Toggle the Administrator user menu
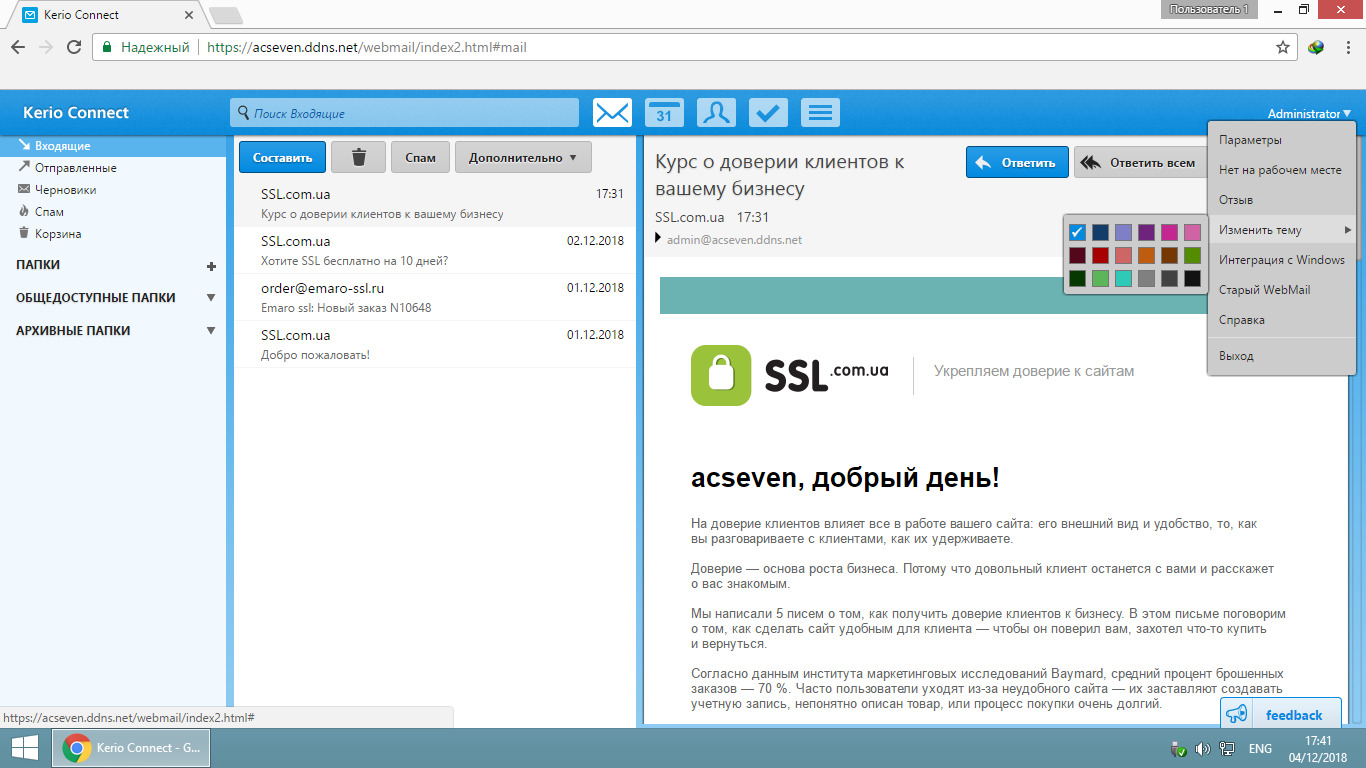 pyautogui.click(x=1309, y=114)
